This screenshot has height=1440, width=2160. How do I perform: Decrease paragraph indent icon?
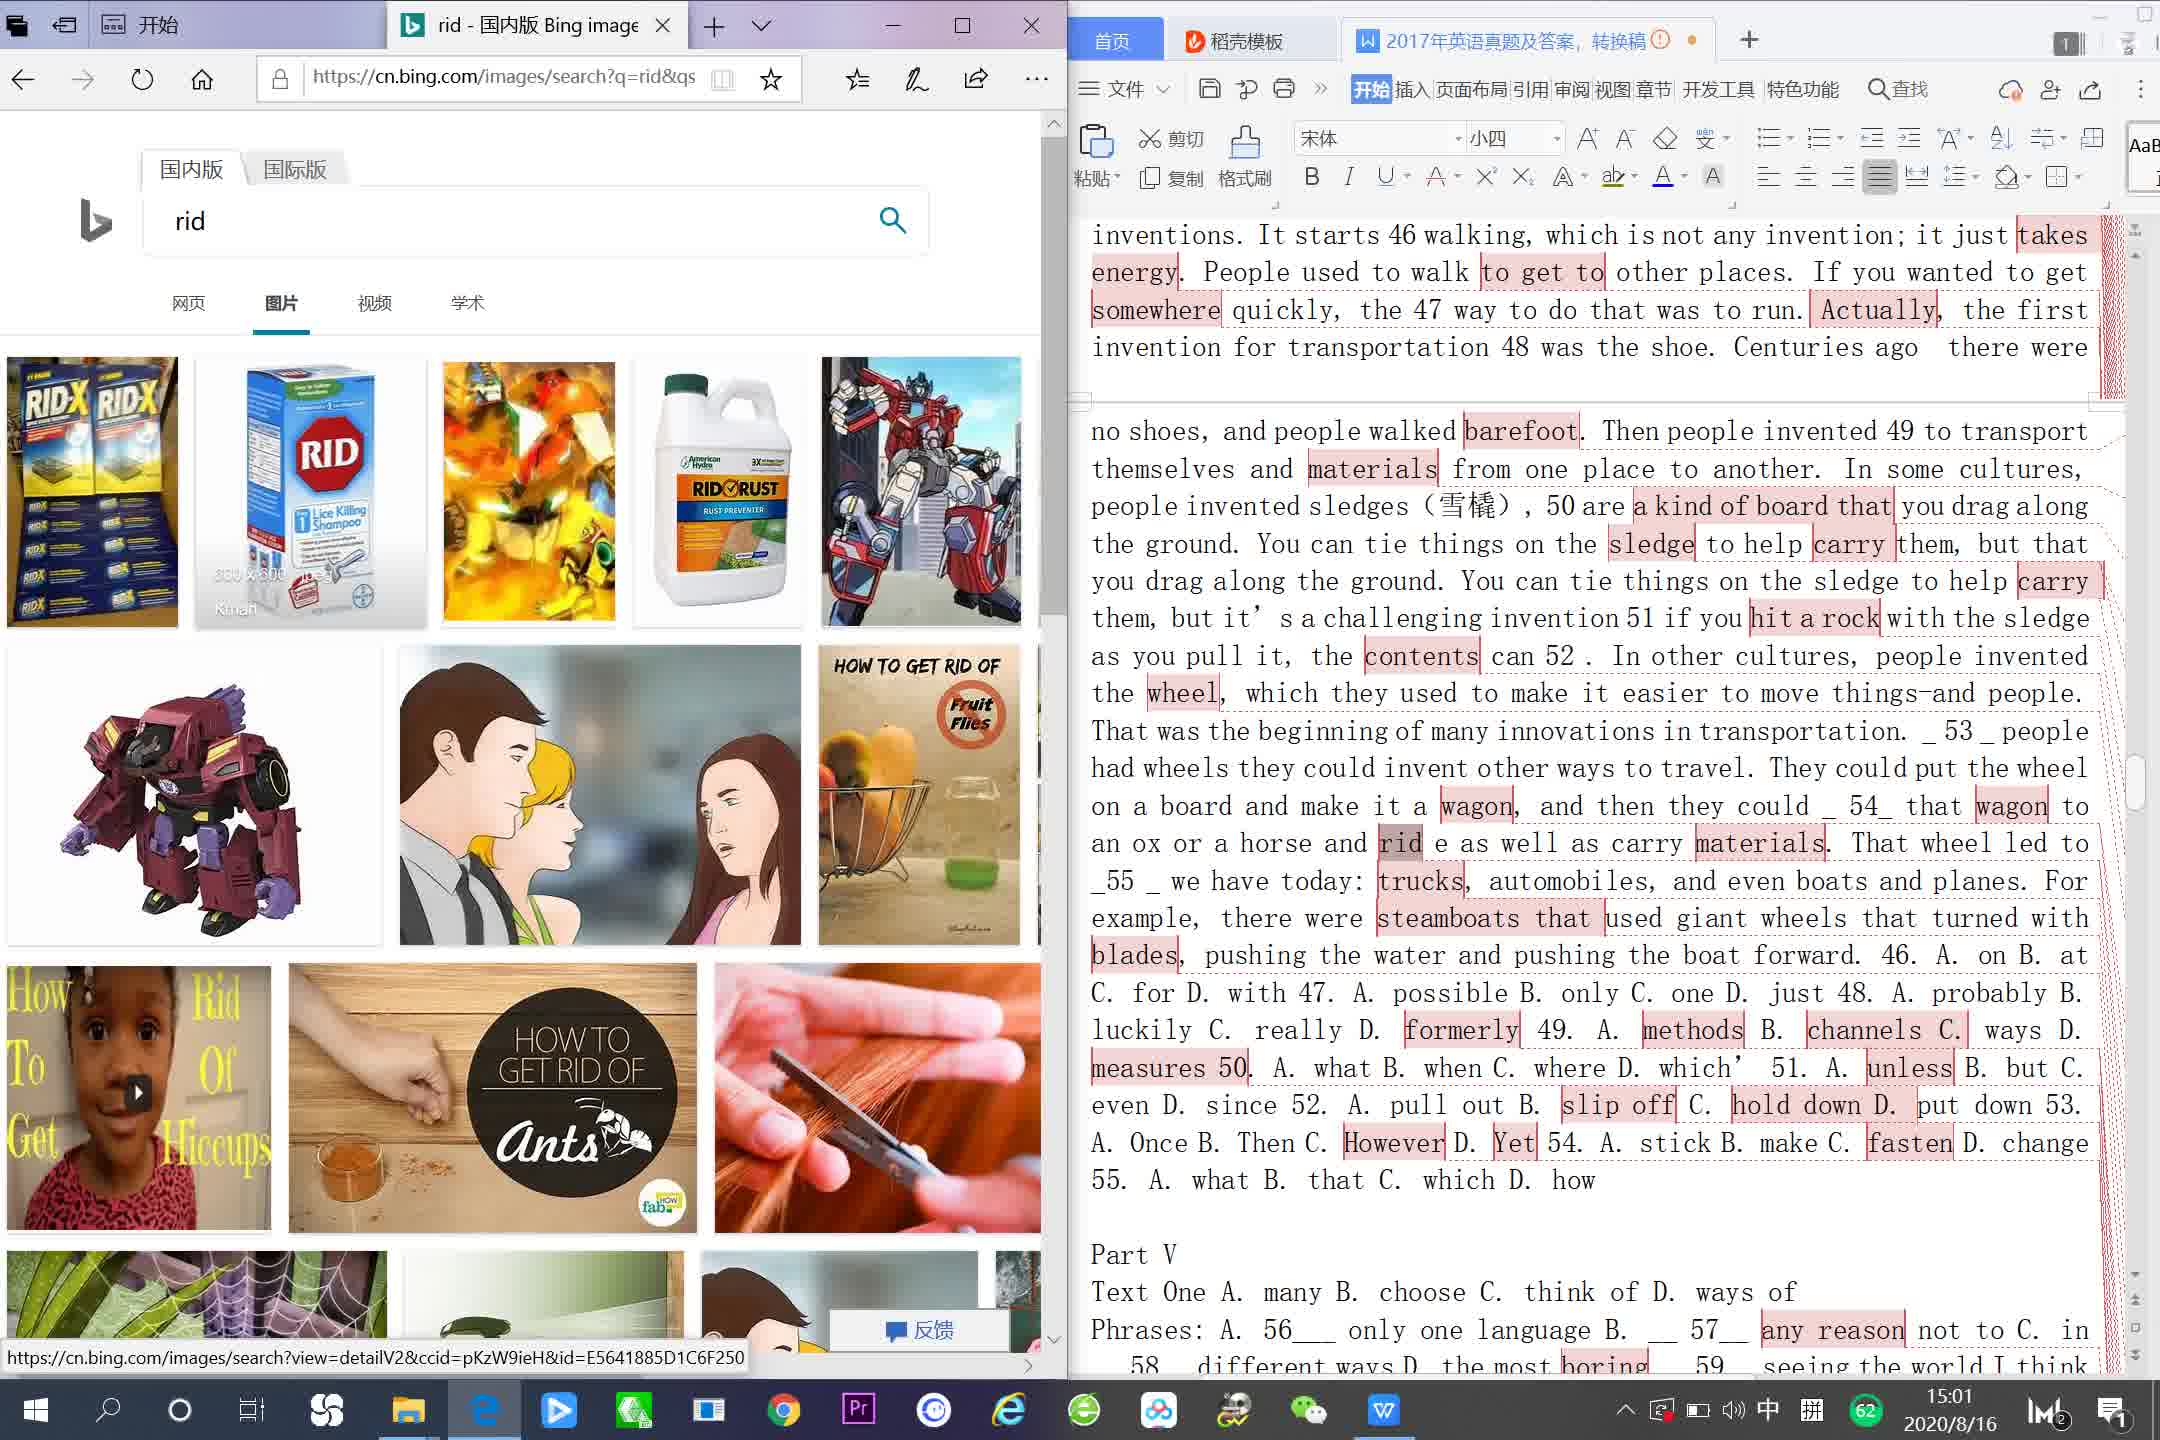1871,138
